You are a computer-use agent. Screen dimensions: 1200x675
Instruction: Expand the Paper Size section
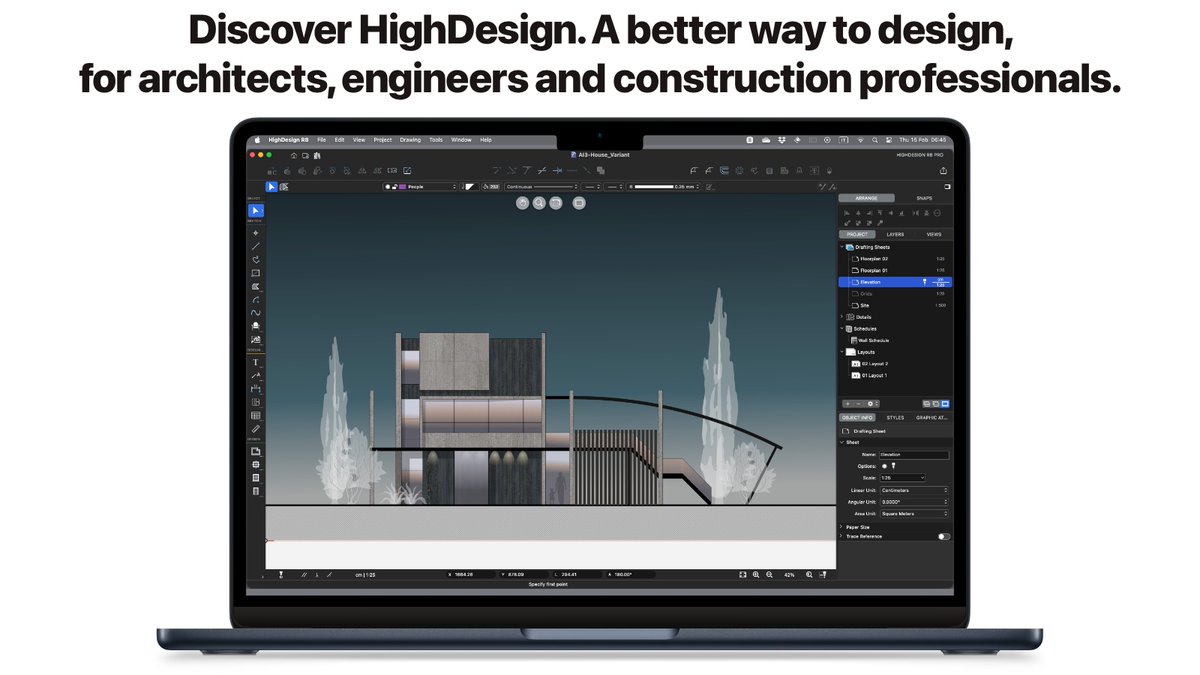[842, 526]
